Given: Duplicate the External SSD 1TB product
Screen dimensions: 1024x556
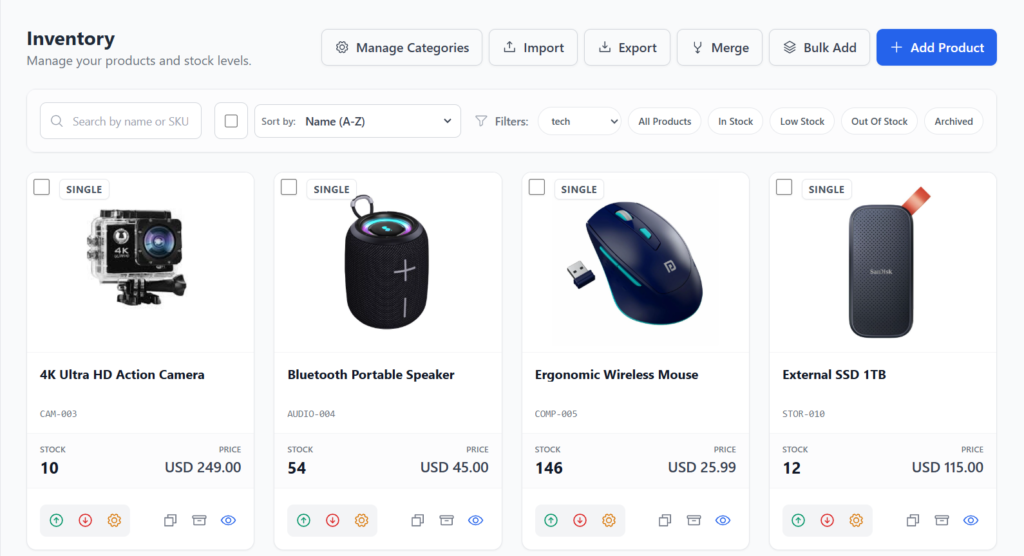Looking at the screenshot, I should [x=913, y=520].
